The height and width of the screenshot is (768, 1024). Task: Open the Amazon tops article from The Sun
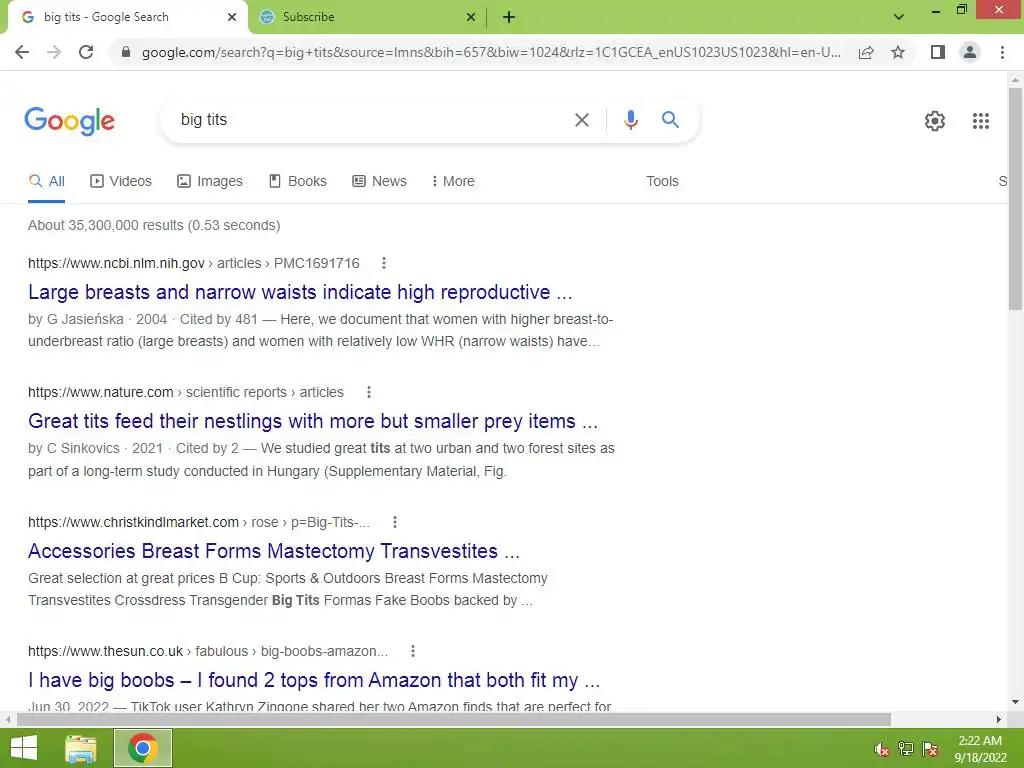coord(314,680)
